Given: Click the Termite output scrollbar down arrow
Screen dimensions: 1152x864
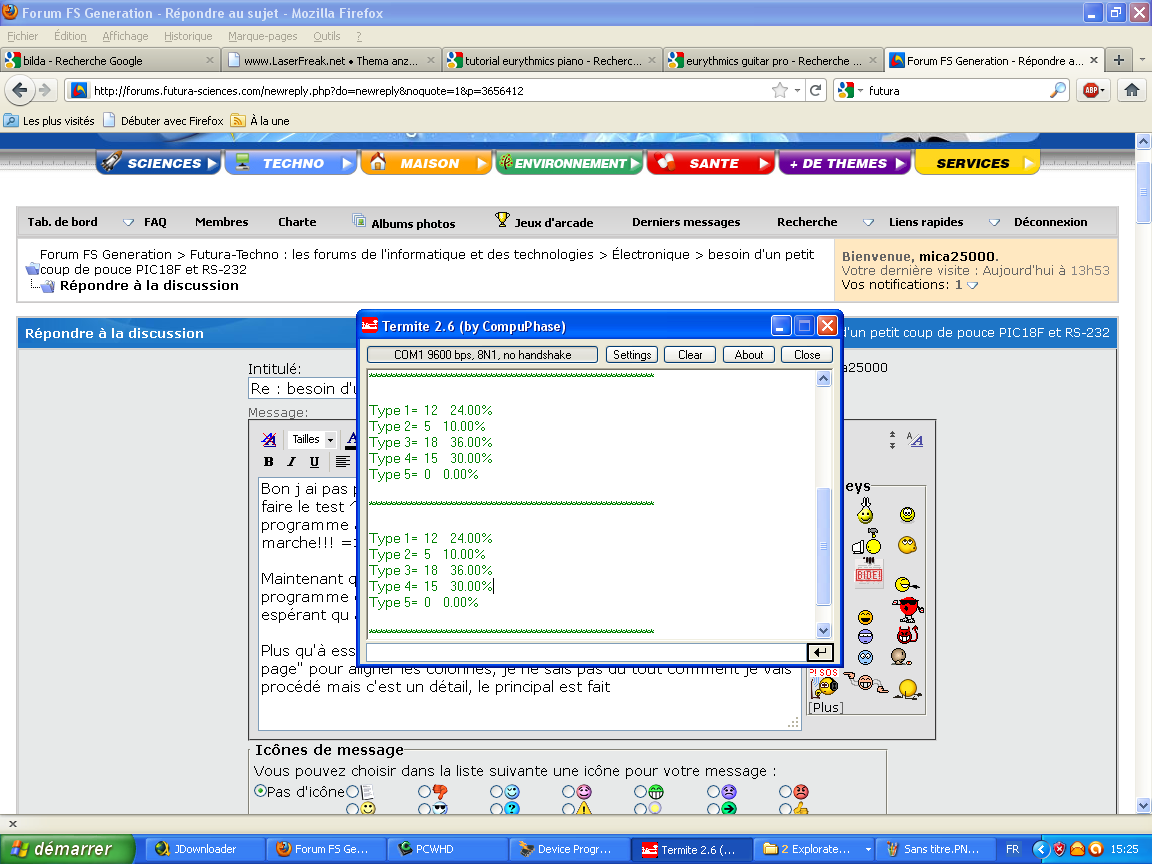Looking at the screenshot, I should point(823,630).
